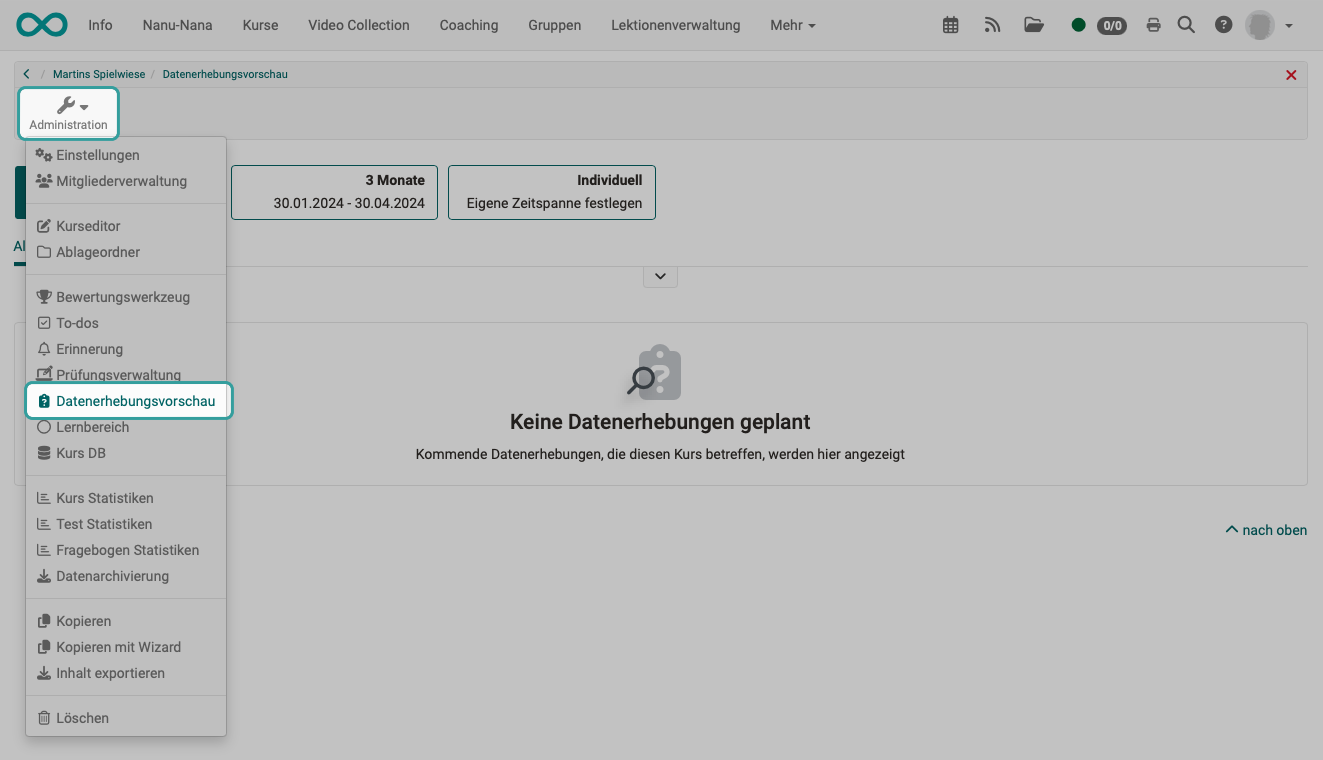This screenshot has width=1323, height=760.
Task: Open the Mehr dropdown in the navigation
Action: (792, 25)
